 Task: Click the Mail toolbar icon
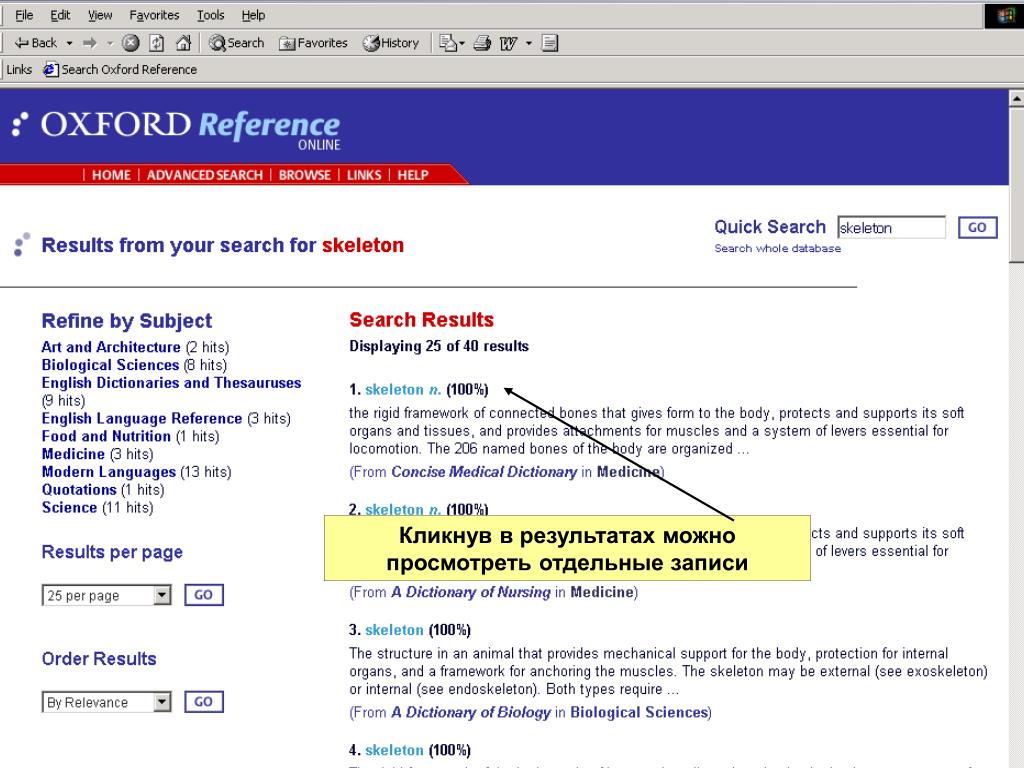(x=448, y=43)
